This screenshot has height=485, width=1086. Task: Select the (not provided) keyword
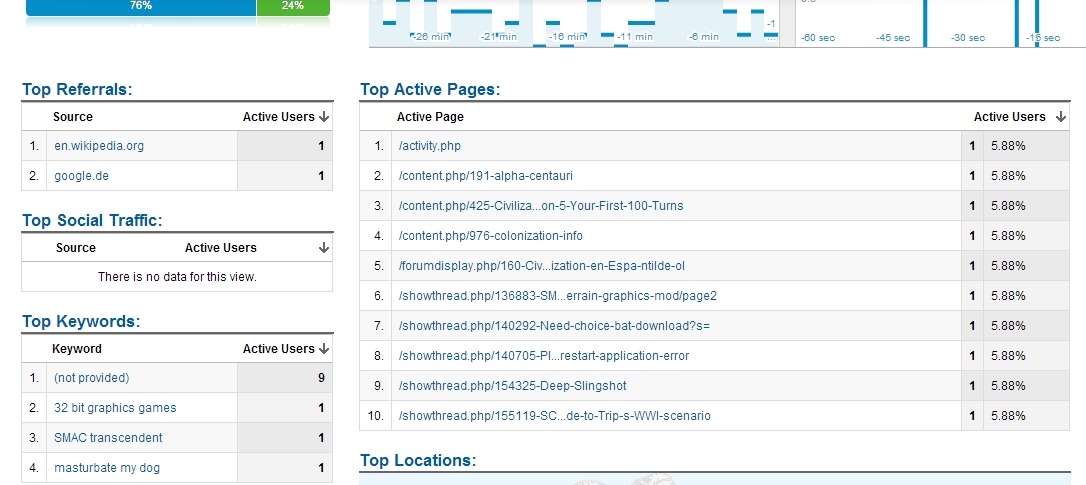(91, 378)
